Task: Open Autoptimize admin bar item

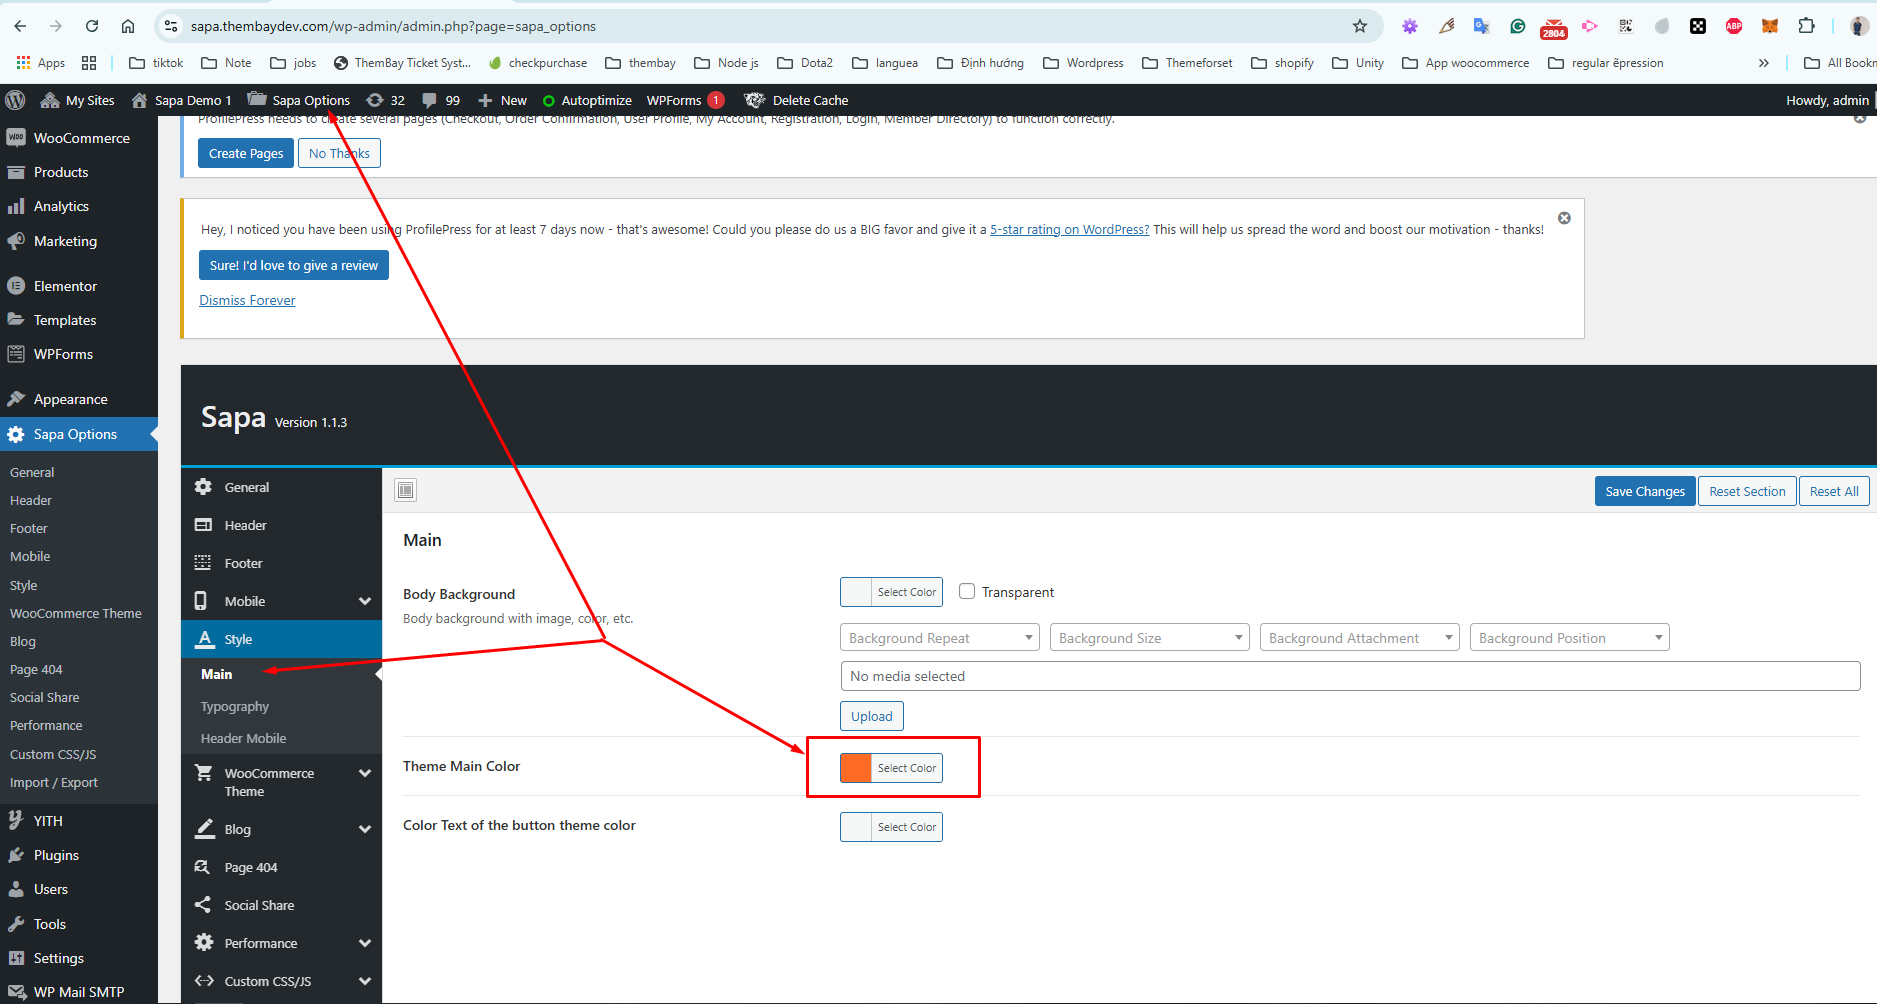Action: [587, 100]
